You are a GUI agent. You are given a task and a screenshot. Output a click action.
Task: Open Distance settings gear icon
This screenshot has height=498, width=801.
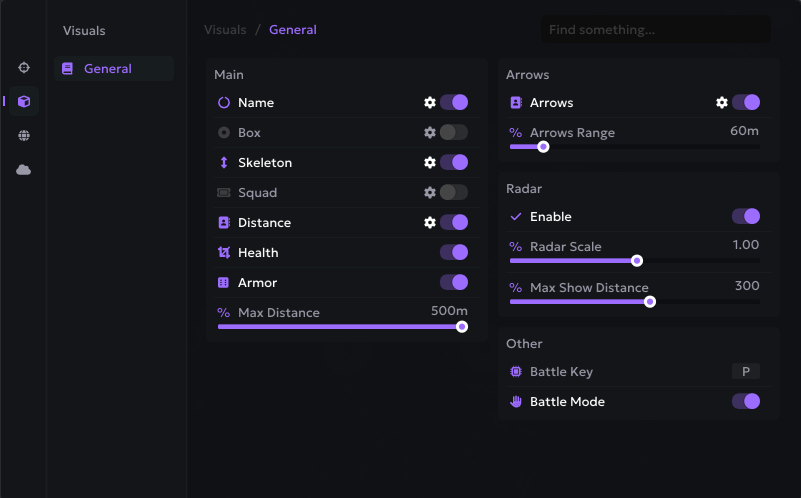coord(430,222)
